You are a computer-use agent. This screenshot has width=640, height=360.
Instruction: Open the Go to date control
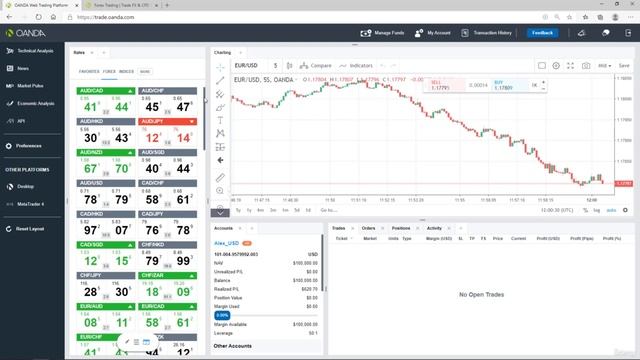pos(329,210)
